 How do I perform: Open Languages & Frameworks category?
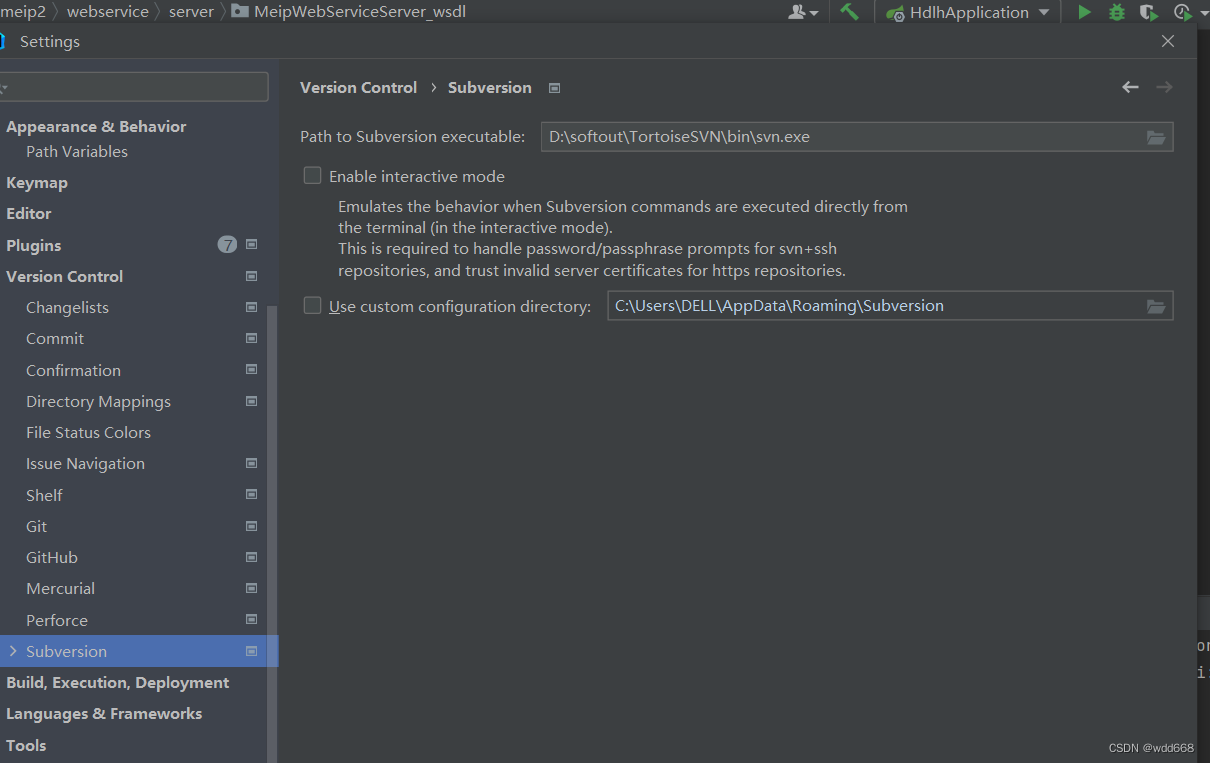104,713
